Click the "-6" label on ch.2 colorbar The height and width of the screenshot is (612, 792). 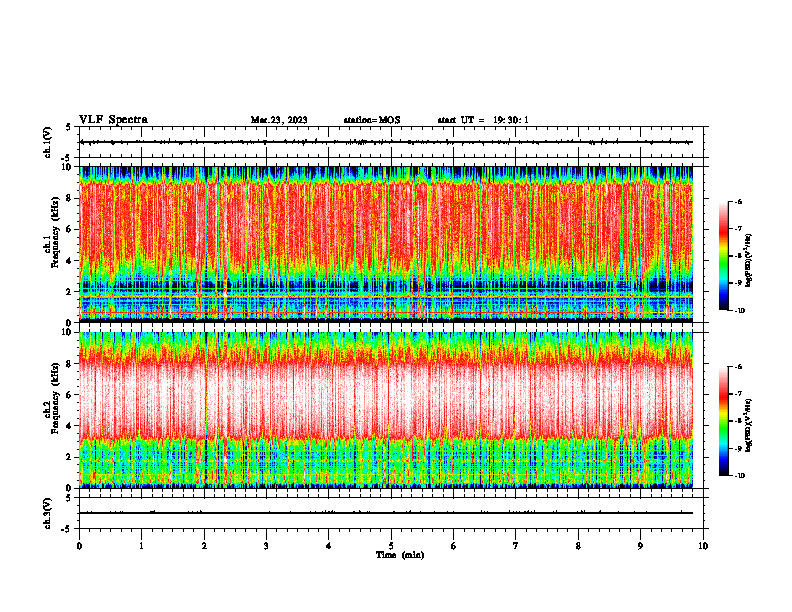pyautogui.click(x=738, y=367)
